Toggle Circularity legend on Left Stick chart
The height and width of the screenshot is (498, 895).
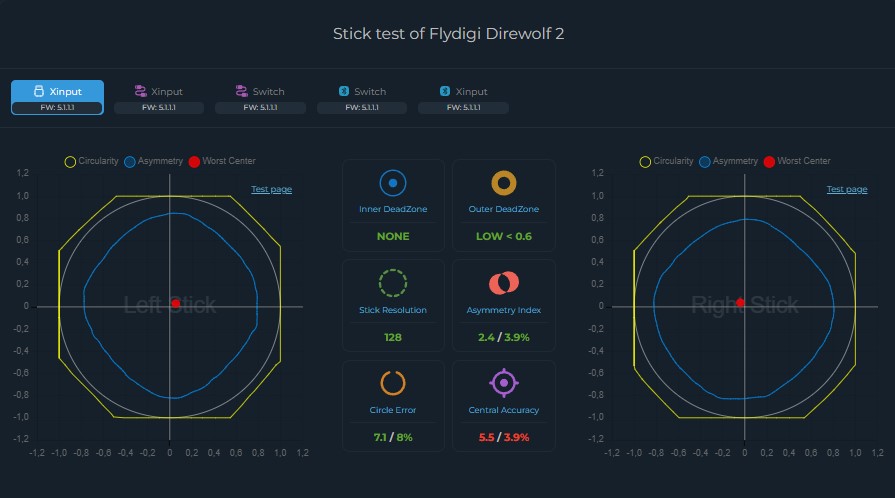[x=91, y=161]
